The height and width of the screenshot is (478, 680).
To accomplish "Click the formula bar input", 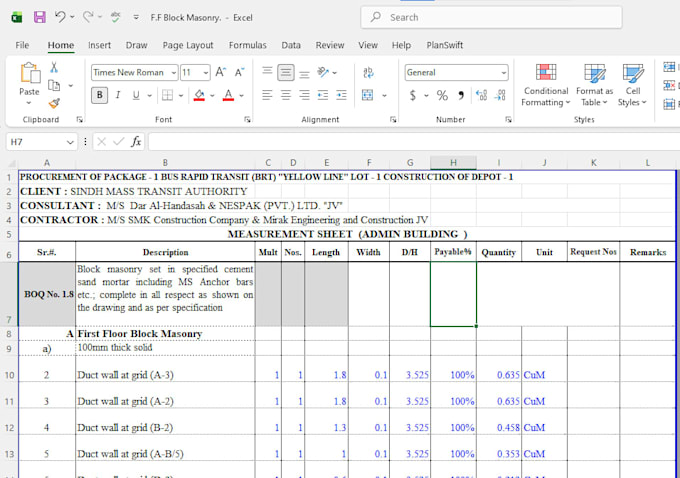I will coord(414,142).
